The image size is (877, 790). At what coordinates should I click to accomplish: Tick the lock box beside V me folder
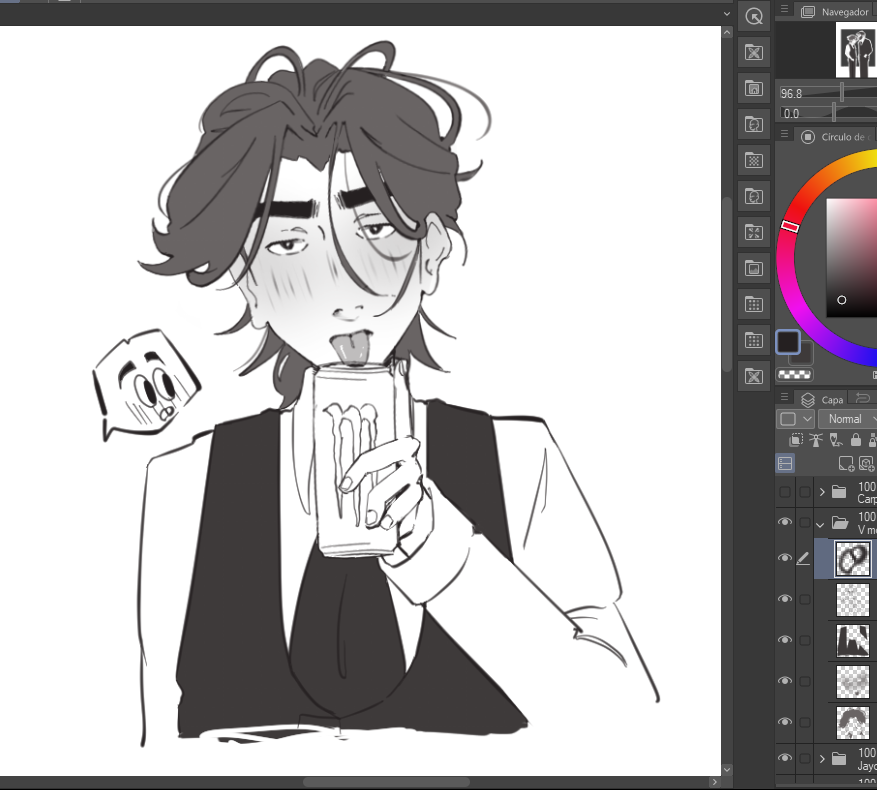pyautogui.click(x=804, y=523)
